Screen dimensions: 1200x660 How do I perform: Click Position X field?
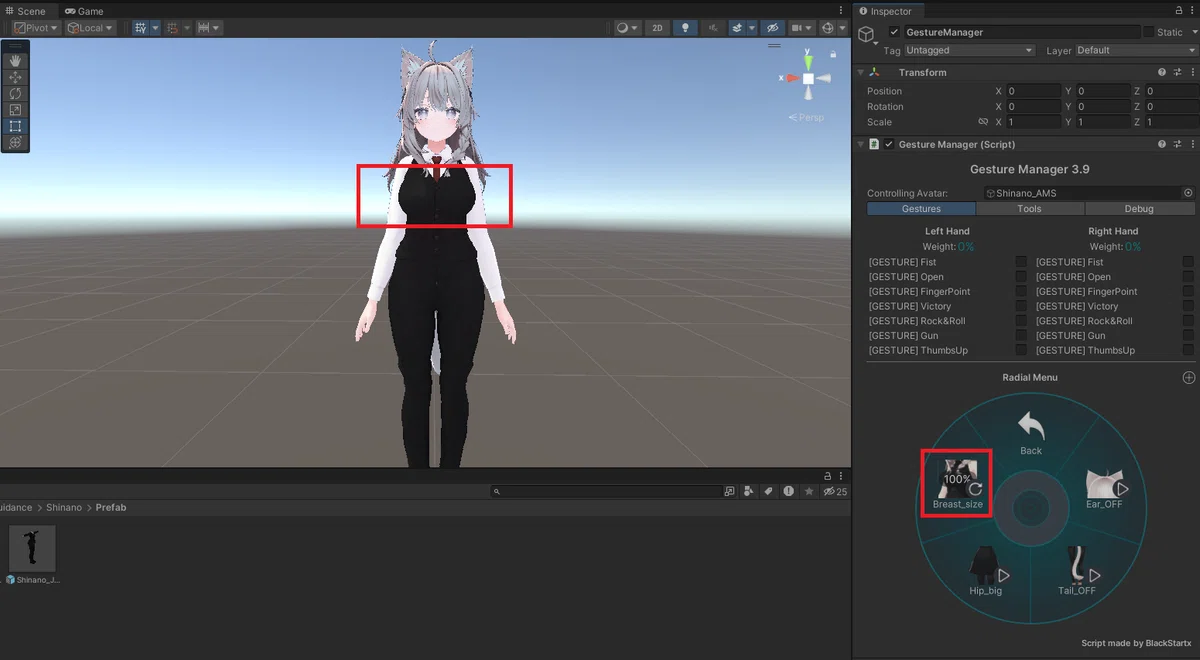tap(1033, 91)
